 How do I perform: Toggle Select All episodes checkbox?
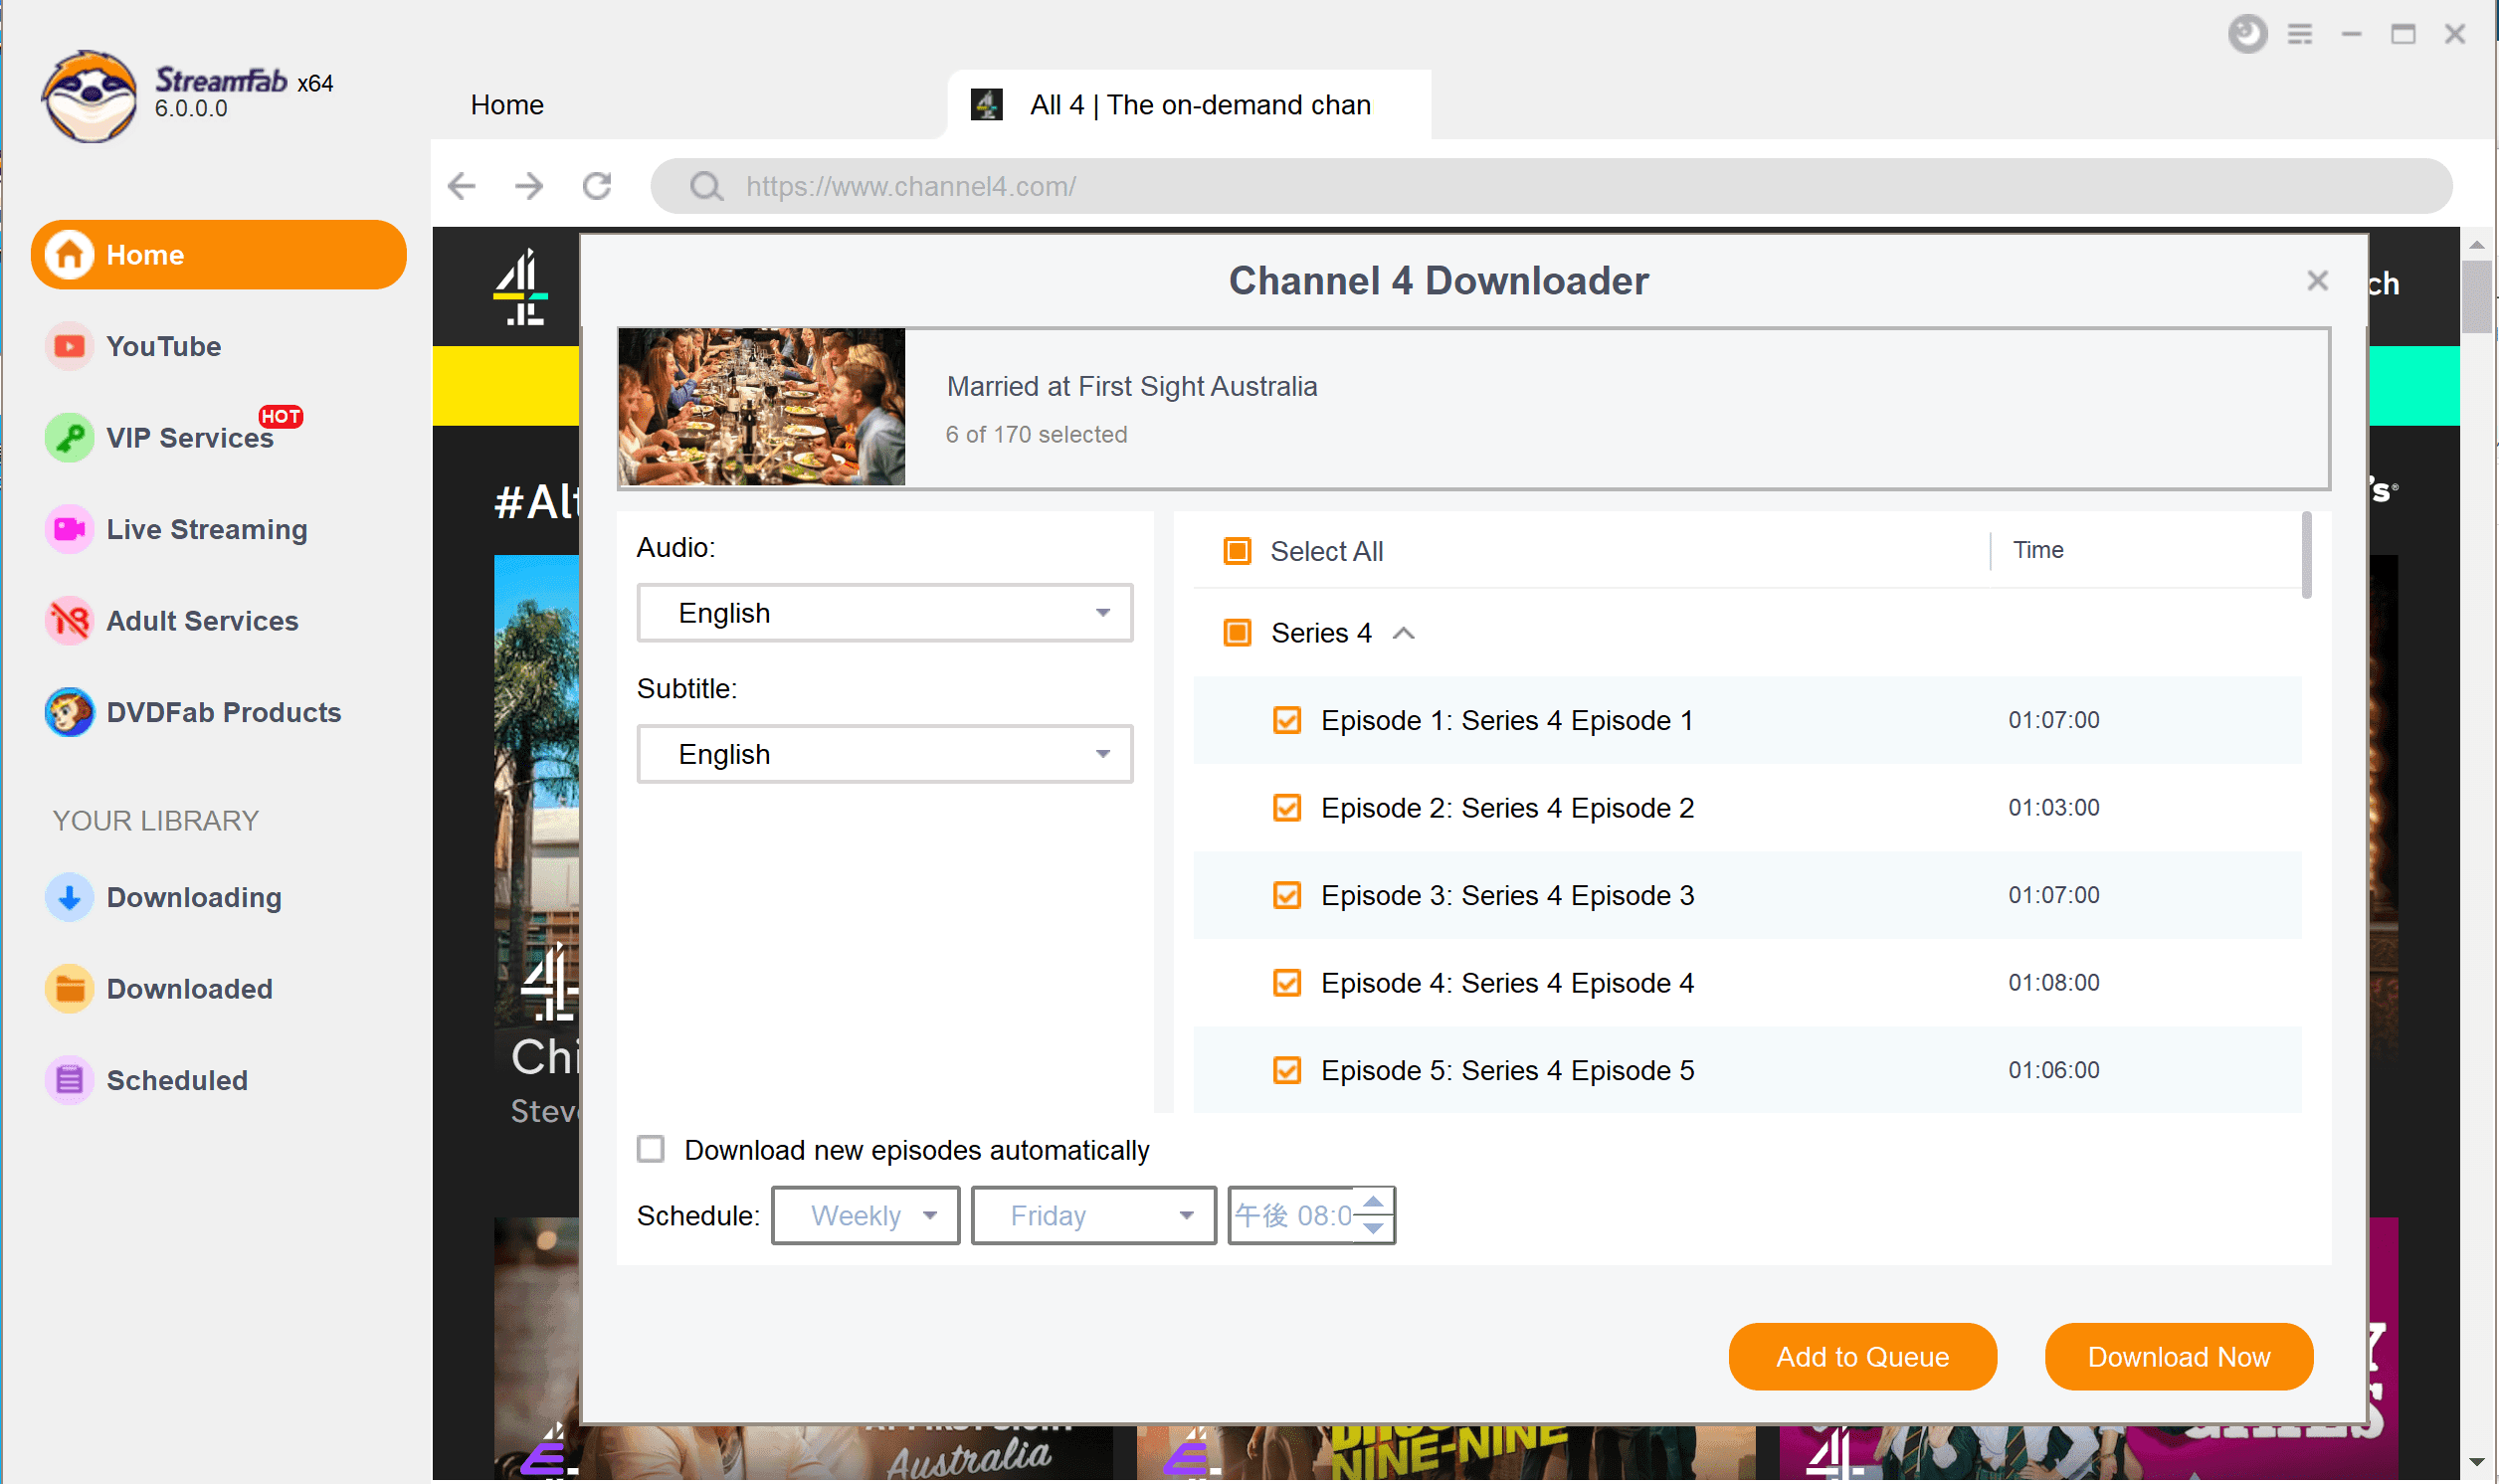1237,551
